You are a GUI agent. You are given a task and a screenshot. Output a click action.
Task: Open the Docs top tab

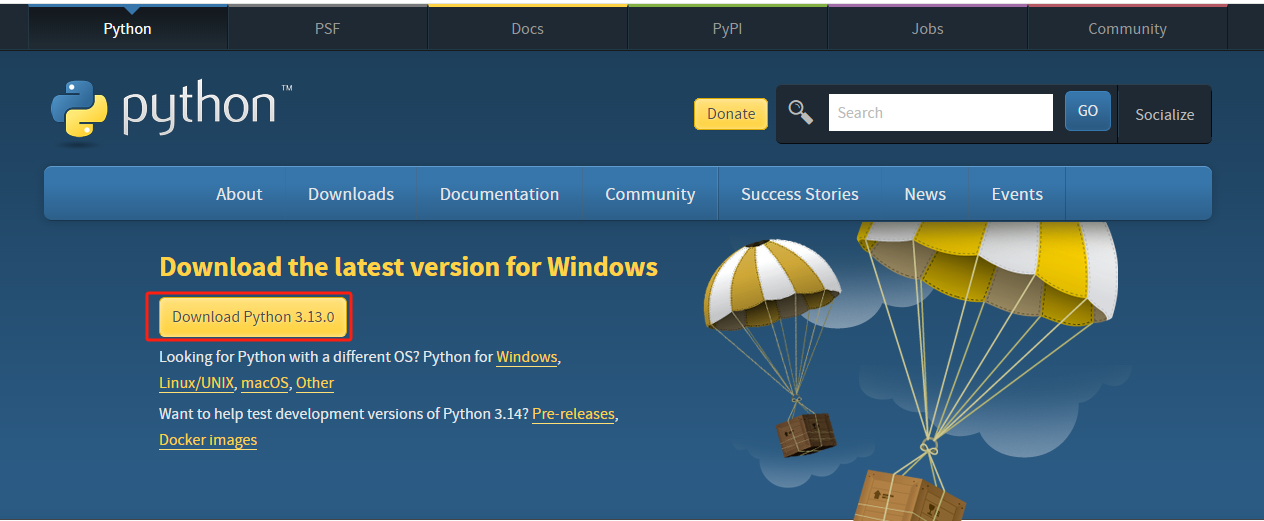point(528,29)
